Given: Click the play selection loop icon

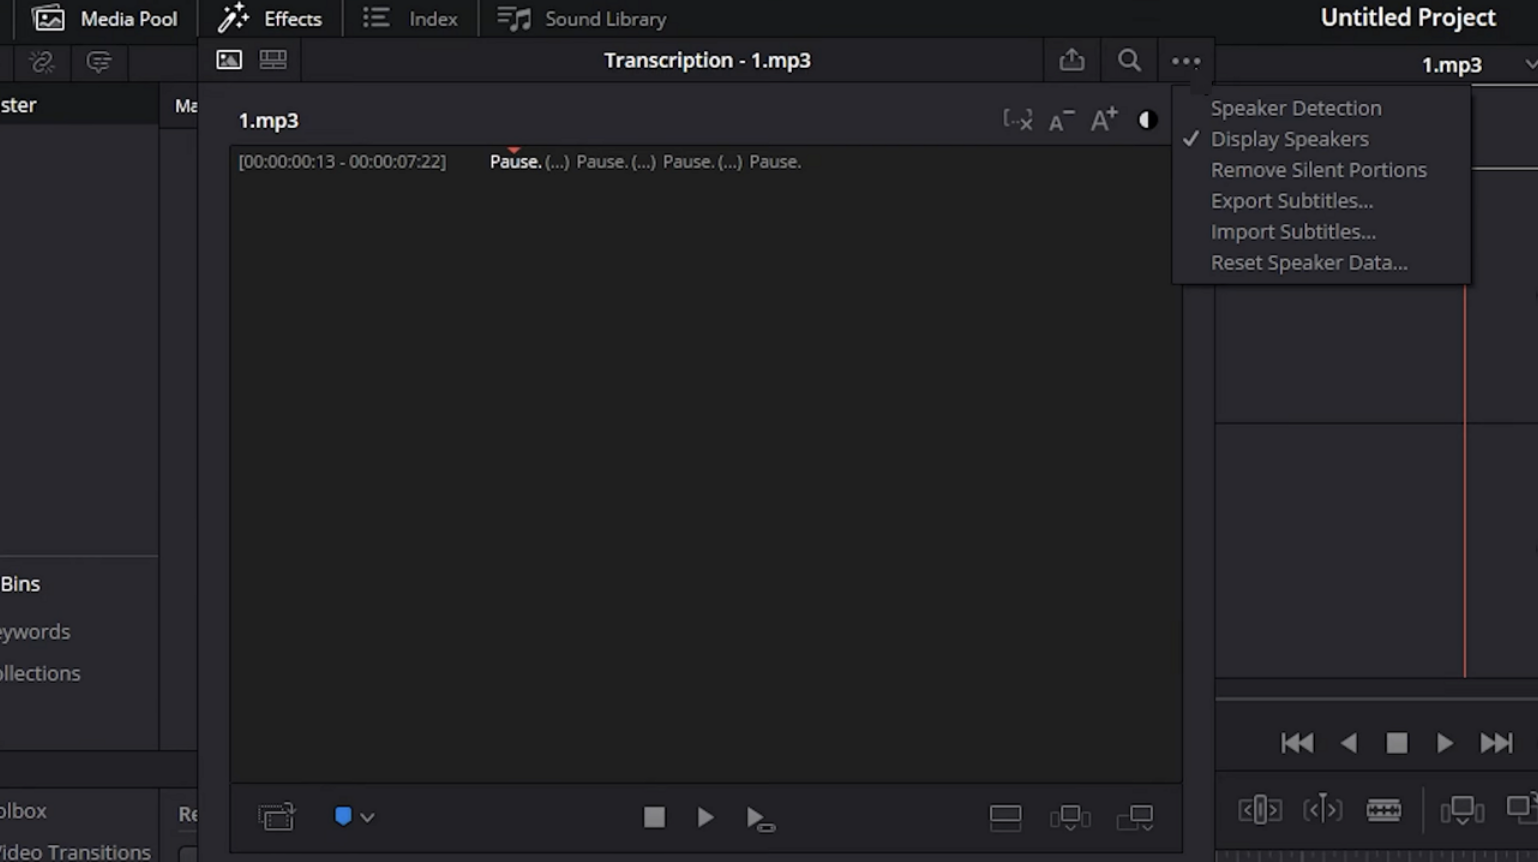Looking at the screenshot, I should pyautogui.click(x=760, y=819).
